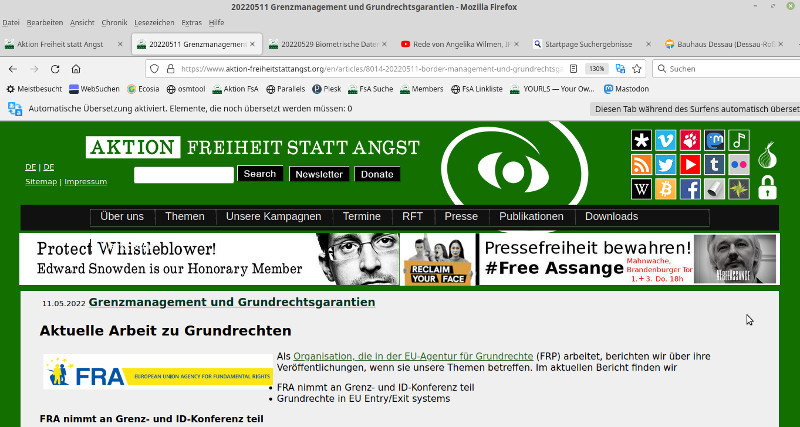
Task: Open the Twitter bird icon
Action: pyautogui.click(x=665, y=164)
